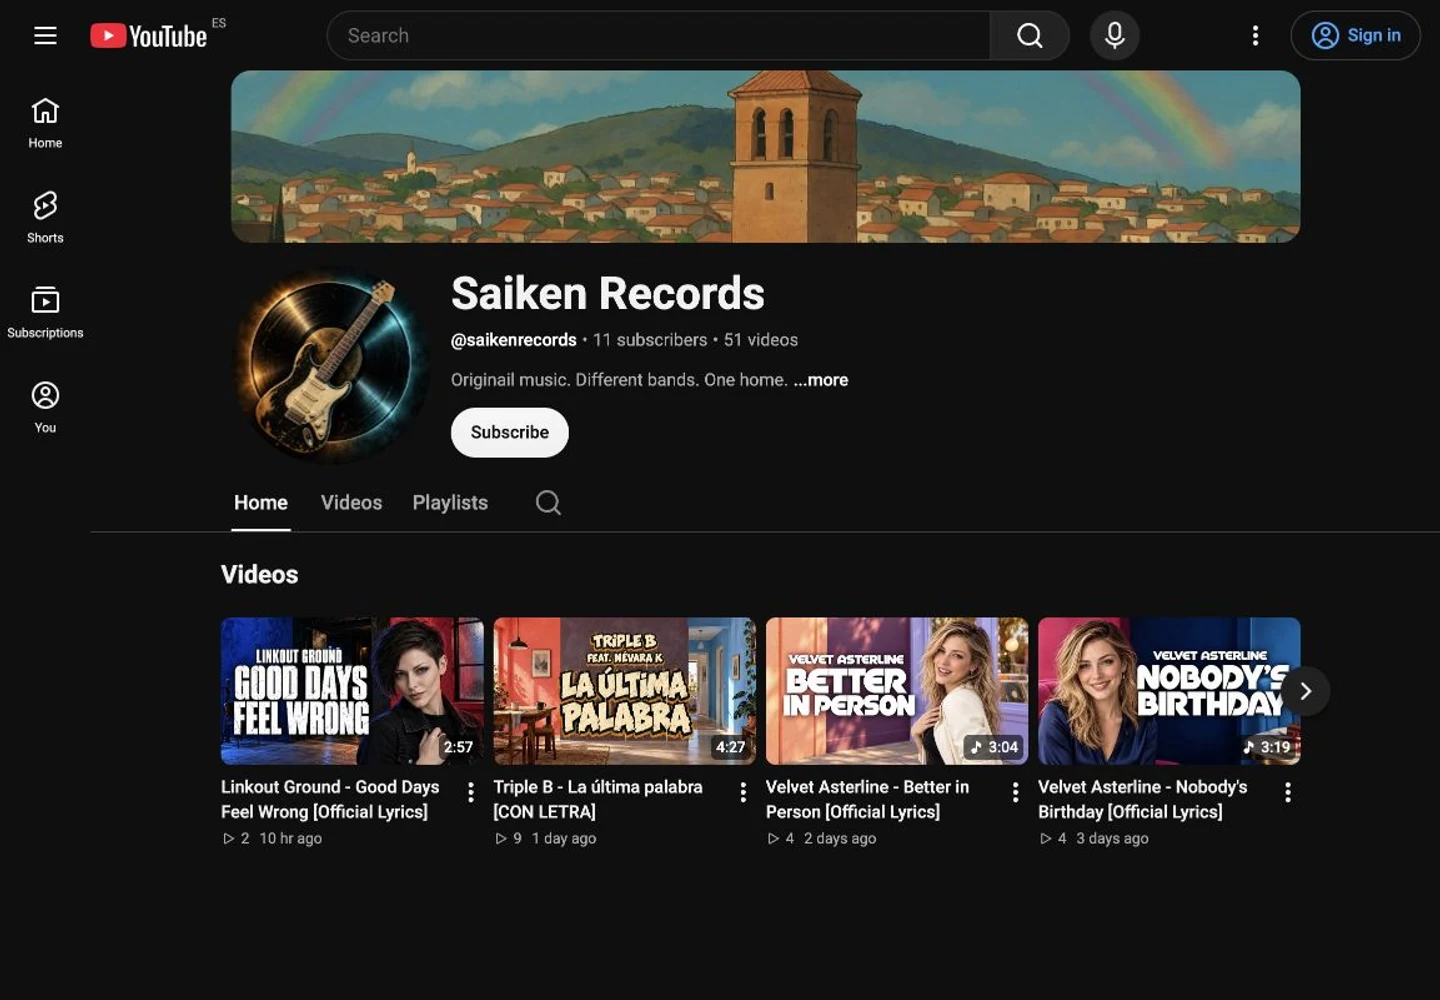Search within the channel using magnifier icon
The height and width of the screenshot is (1000, 1440).
click(548, 502)
